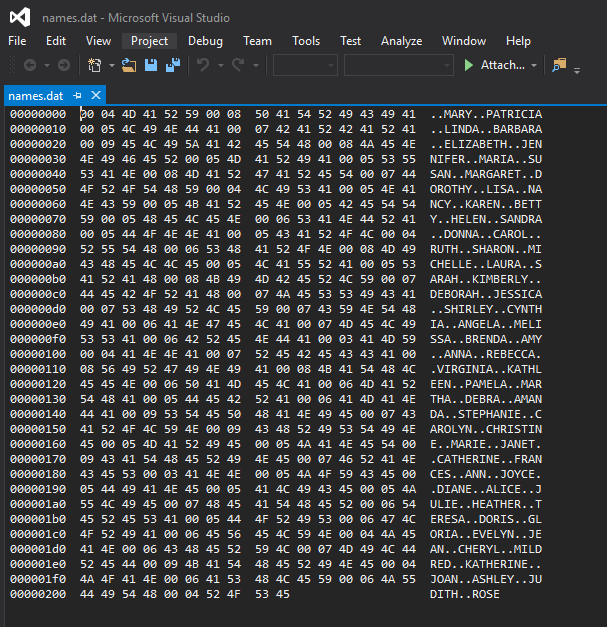Expand the Attach button dropdown arrow
Viewport: 607px width, 627px height.
coord(534,65)
